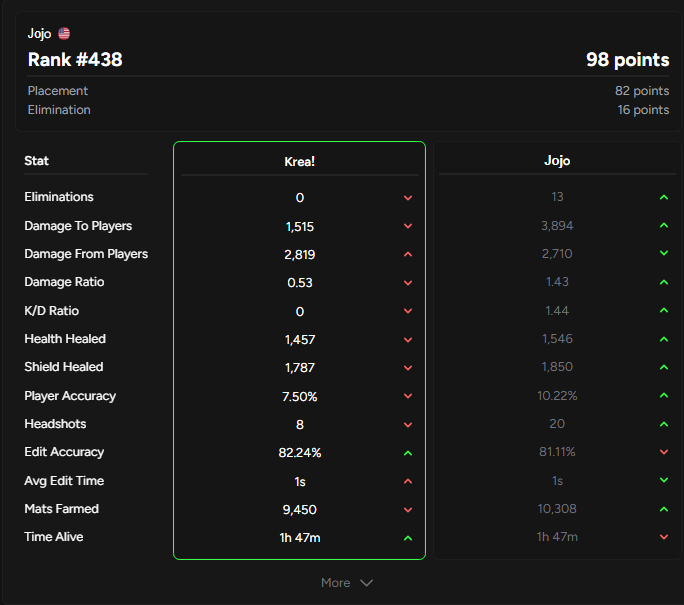Click the Avg Edit Time label
This screenshot has width=684, height=605.
click(64, 481)
